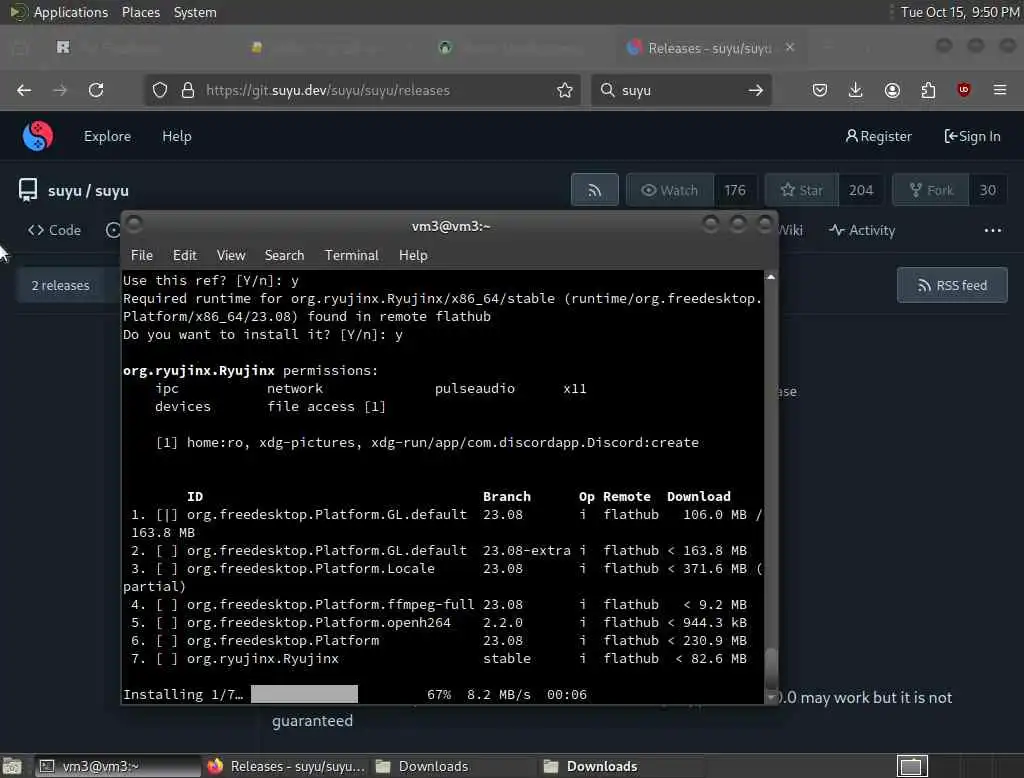This screenshot has height=778, width=1024.
Task: Open tracking protection shield in address bar
Action: (x=160, y=90)
